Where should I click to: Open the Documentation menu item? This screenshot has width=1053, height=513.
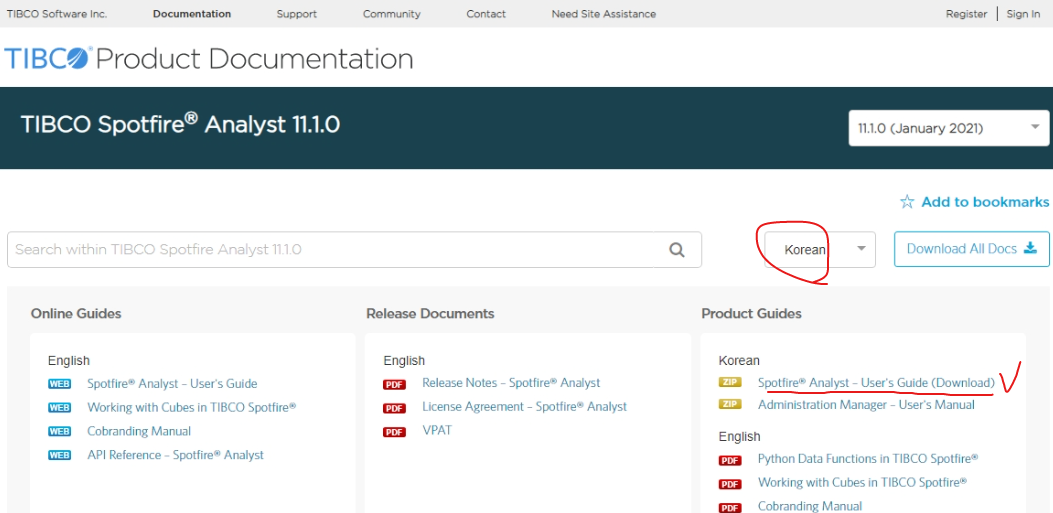tap(192, 13)
